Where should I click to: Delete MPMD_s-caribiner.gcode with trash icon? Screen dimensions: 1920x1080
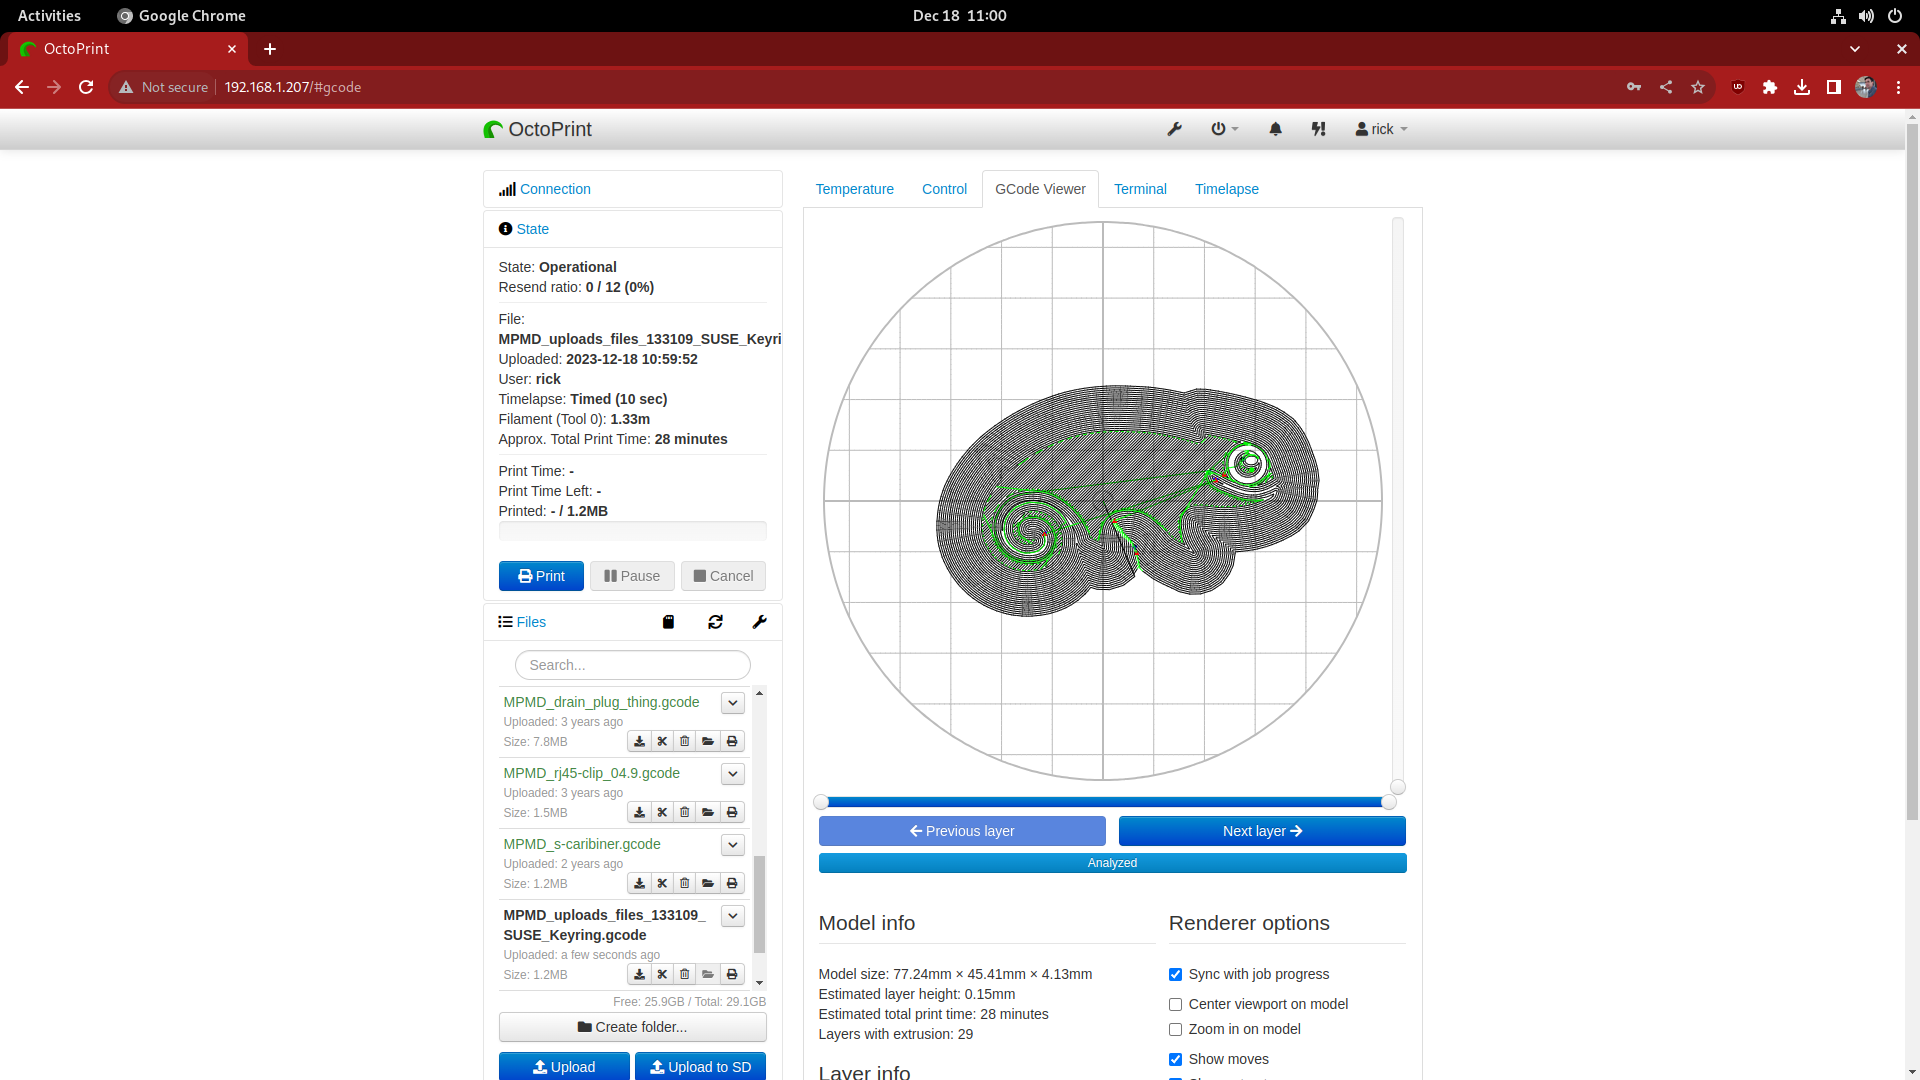click(x=684, y=883)
